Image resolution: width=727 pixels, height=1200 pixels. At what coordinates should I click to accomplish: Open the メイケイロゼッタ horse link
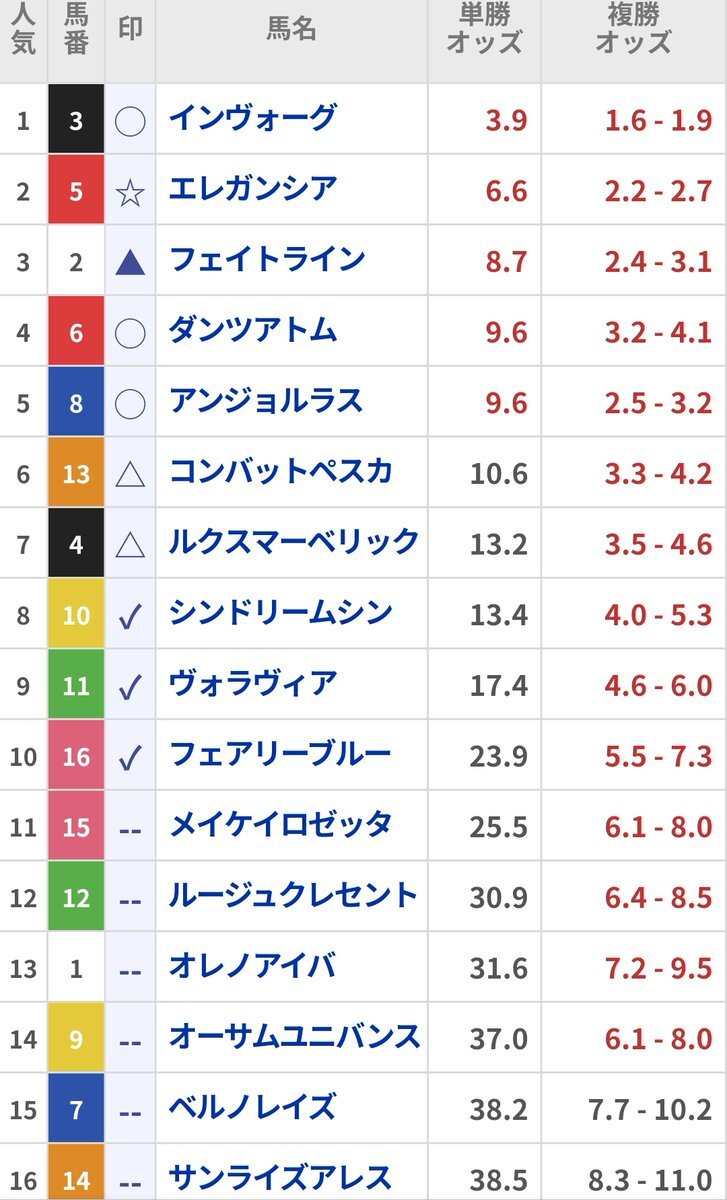click(280, 827)
